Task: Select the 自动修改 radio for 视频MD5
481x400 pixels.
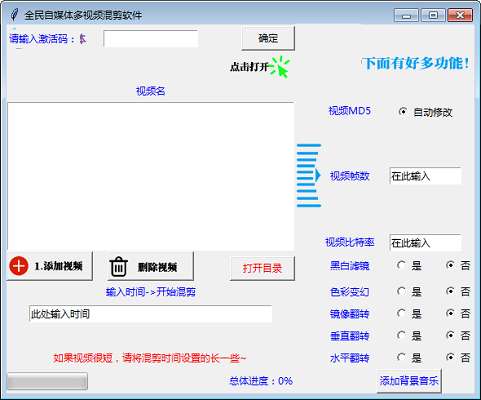Action: (403, 112)
